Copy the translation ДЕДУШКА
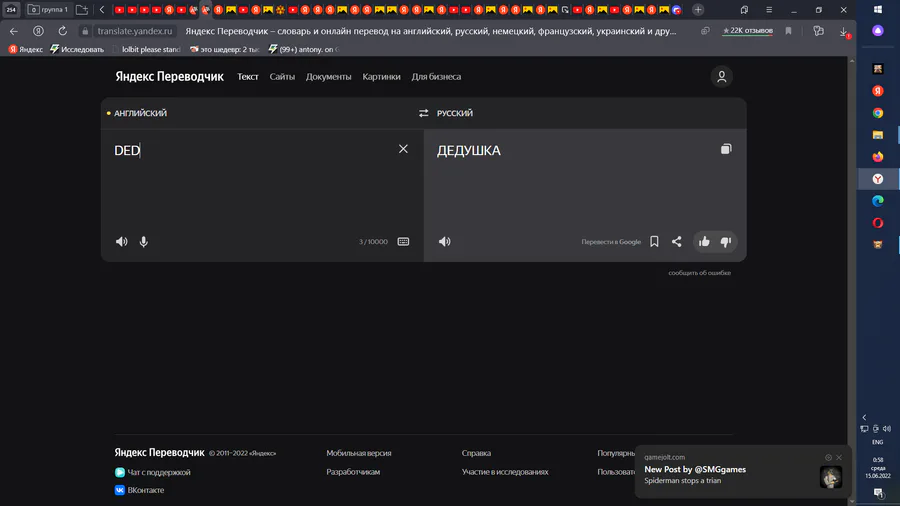 click(726, 149)
